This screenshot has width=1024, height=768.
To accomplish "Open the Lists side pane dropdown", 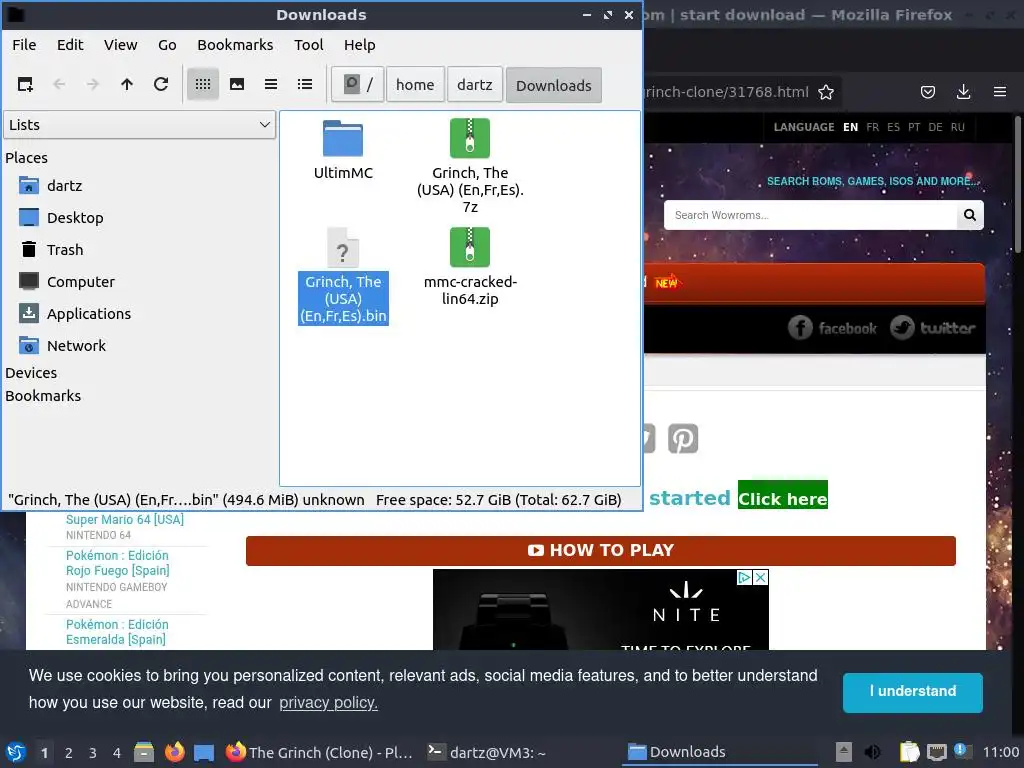I will pyautogui.click(x=140, y=125).
